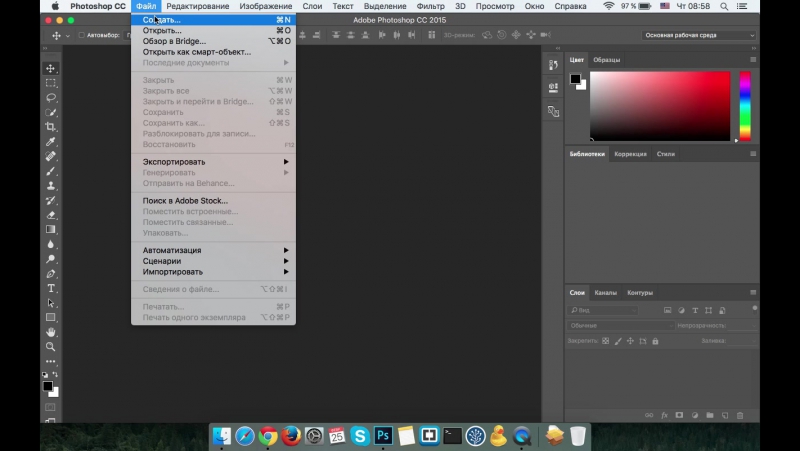Image resolution: width=800 pixels, height=451 pixels.
Task: Open the Edit menu in menu bar
Action: point(197,6)
